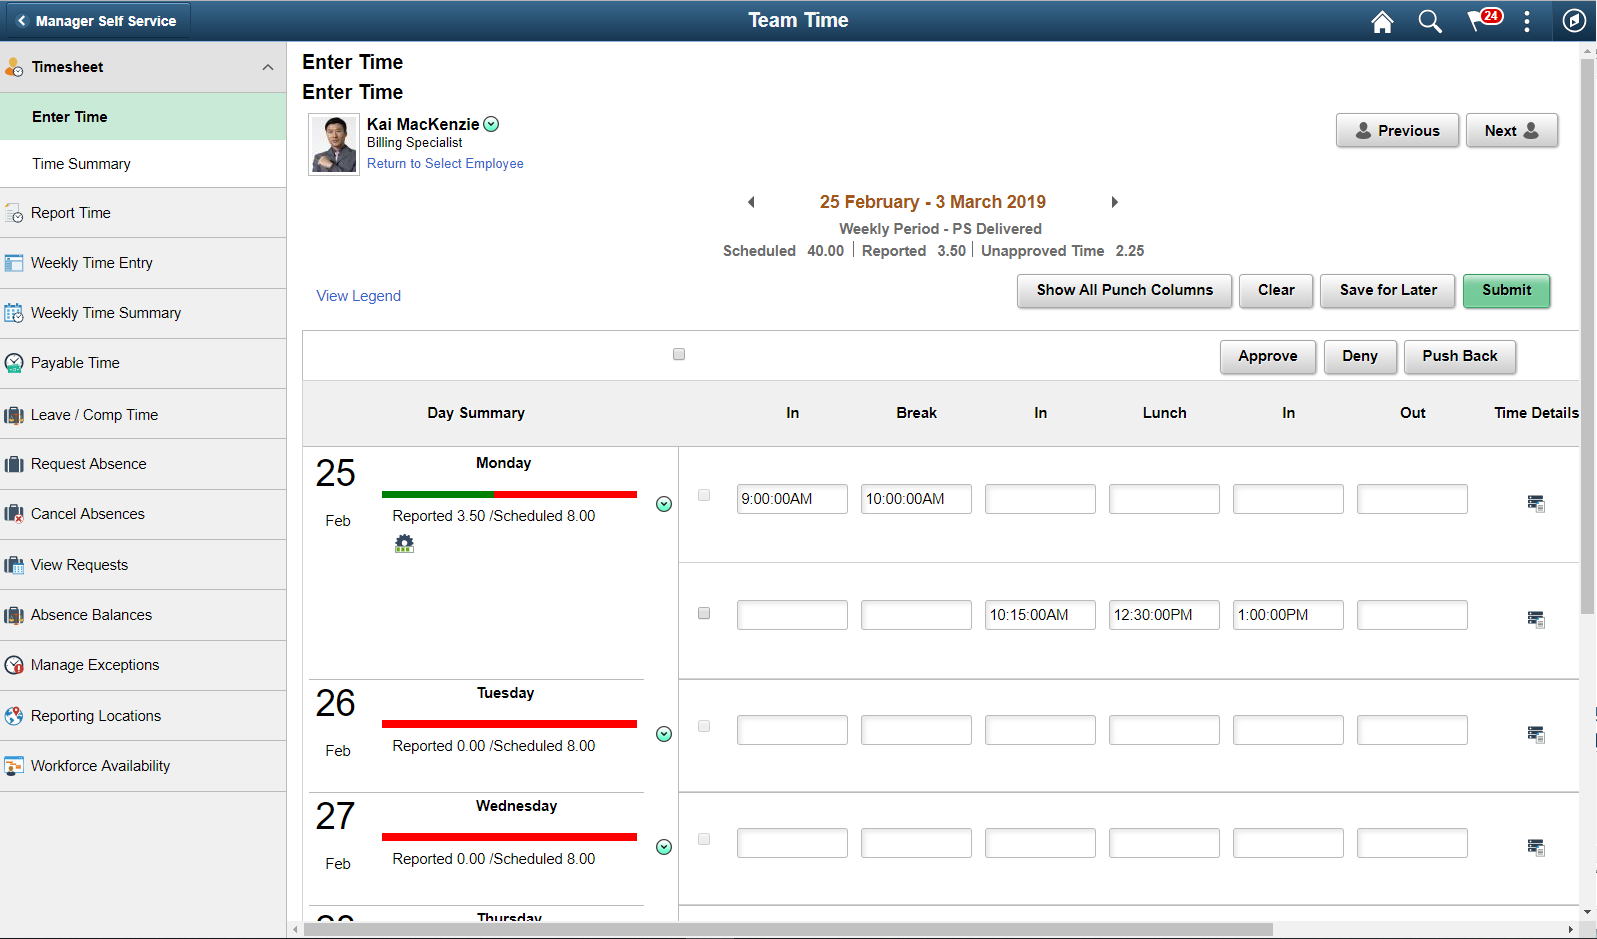Image resolution: width=1597 pixels, height=939 pixels.
Task: Click the horizontal scrollbar at bottom
Action: tap(788, 930)
